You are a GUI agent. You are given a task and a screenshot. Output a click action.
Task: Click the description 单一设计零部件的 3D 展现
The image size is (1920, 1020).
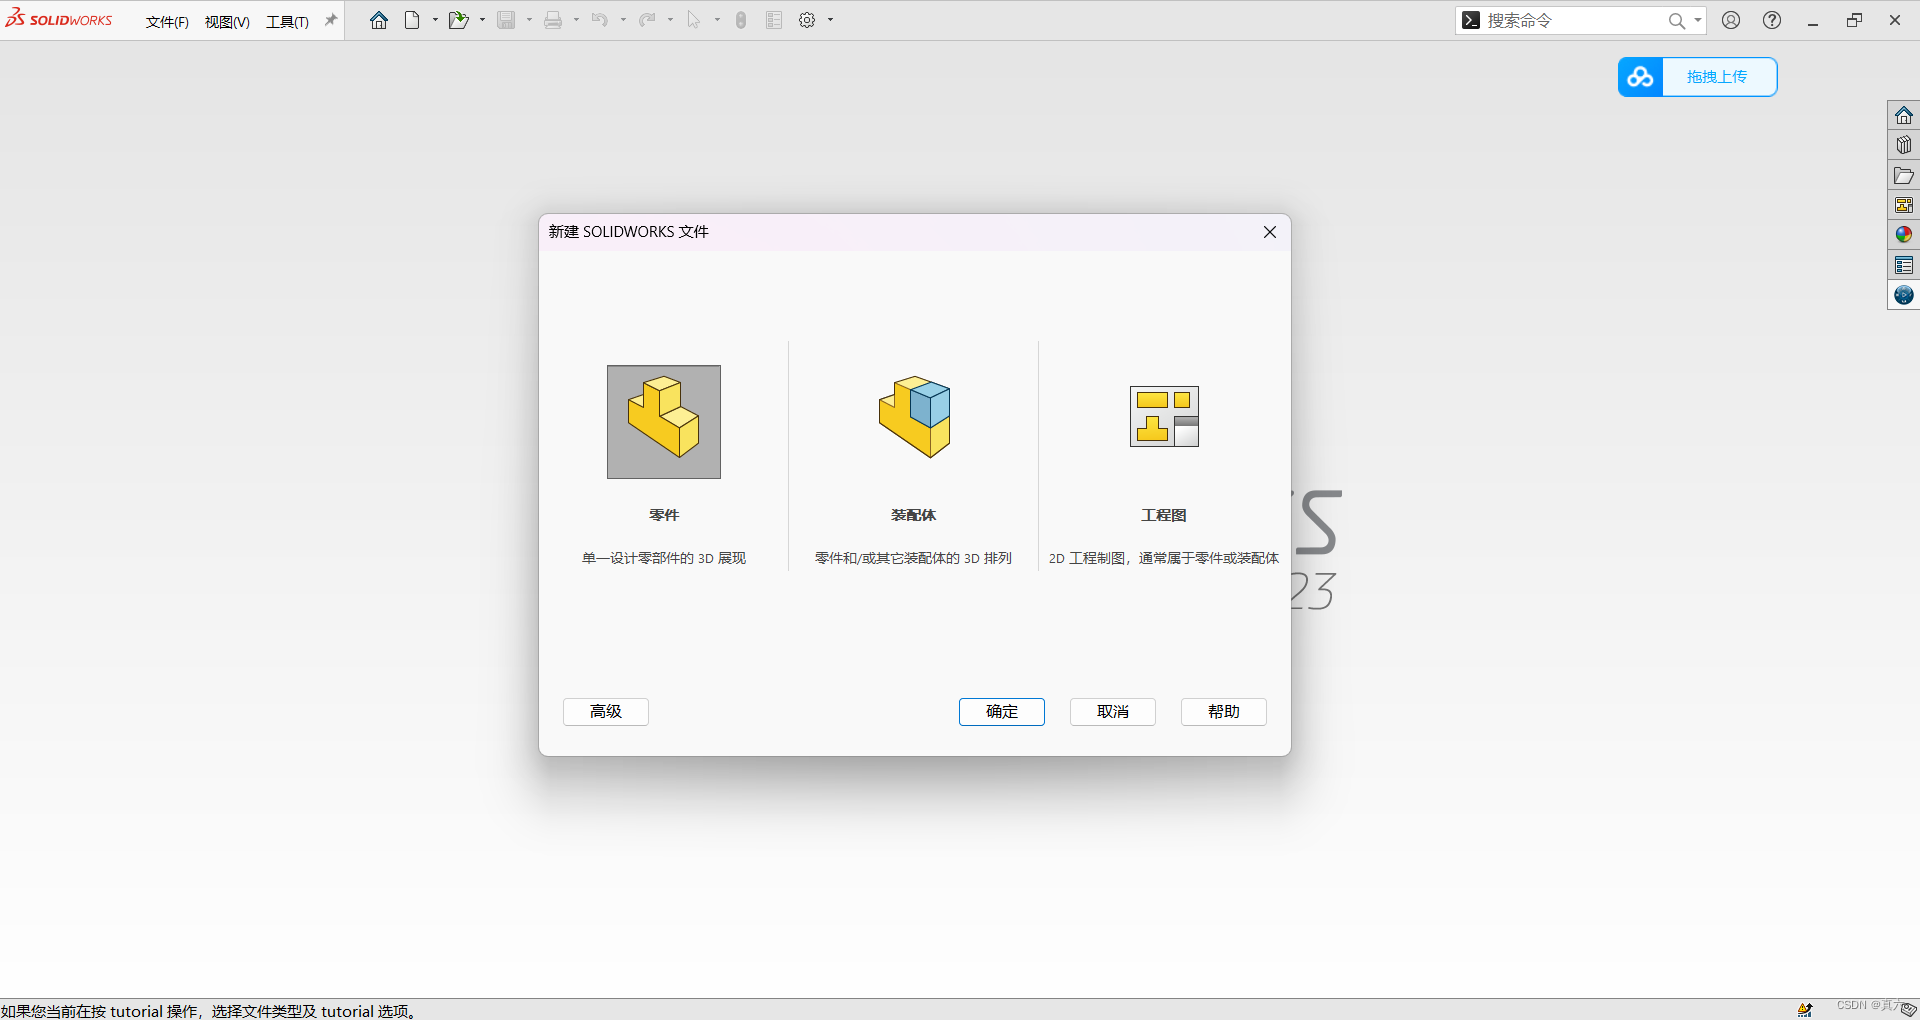tap(664, 558)
